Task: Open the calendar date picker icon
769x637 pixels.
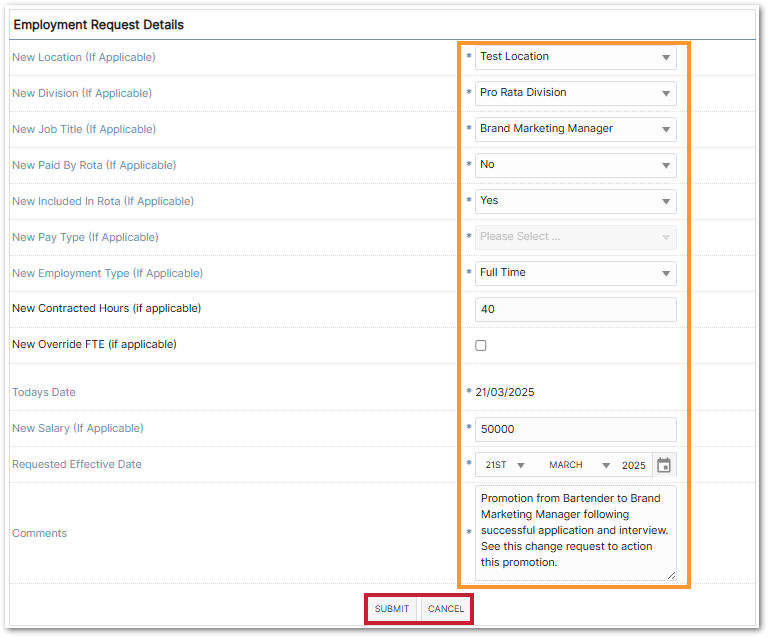Action: (x=664, y=465)
